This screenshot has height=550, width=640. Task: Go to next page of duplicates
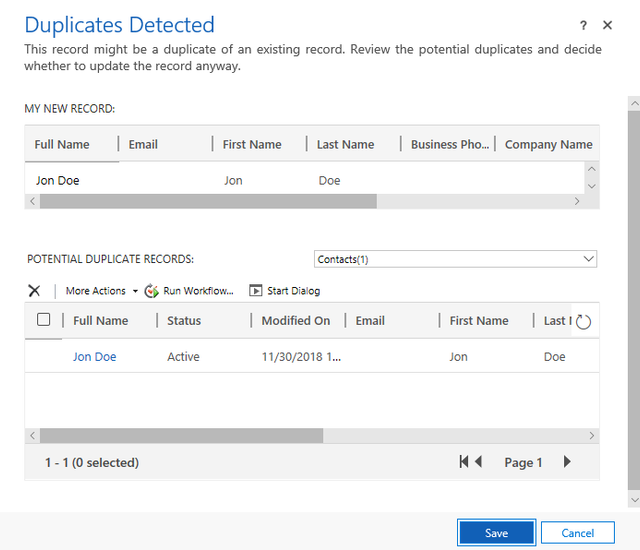567,462
